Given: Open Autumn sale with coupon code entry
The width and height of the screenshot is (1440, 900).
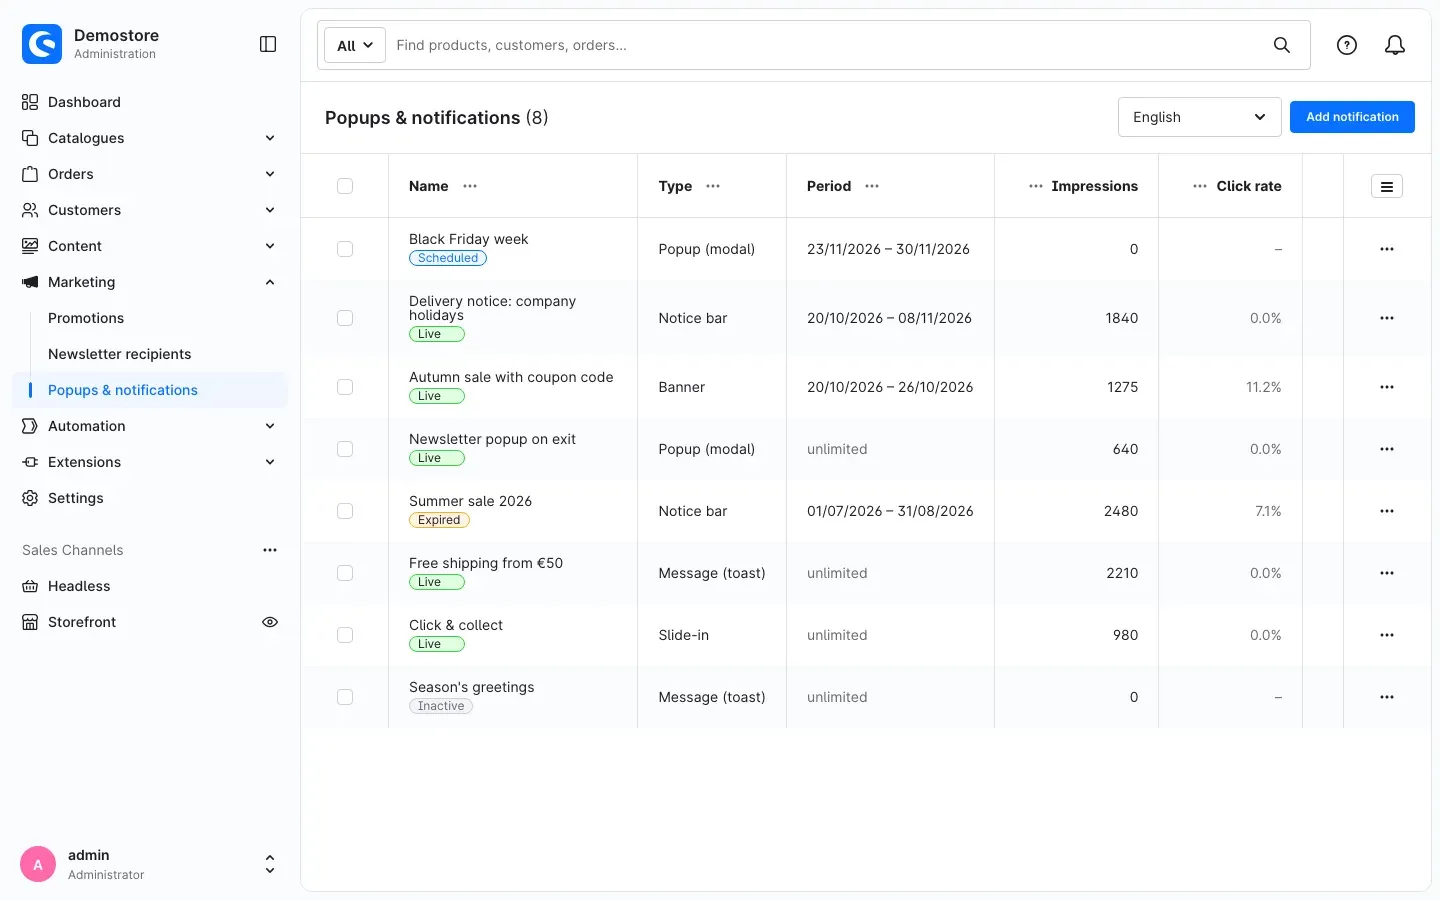Looking at the screenshot, I should 511,377.
